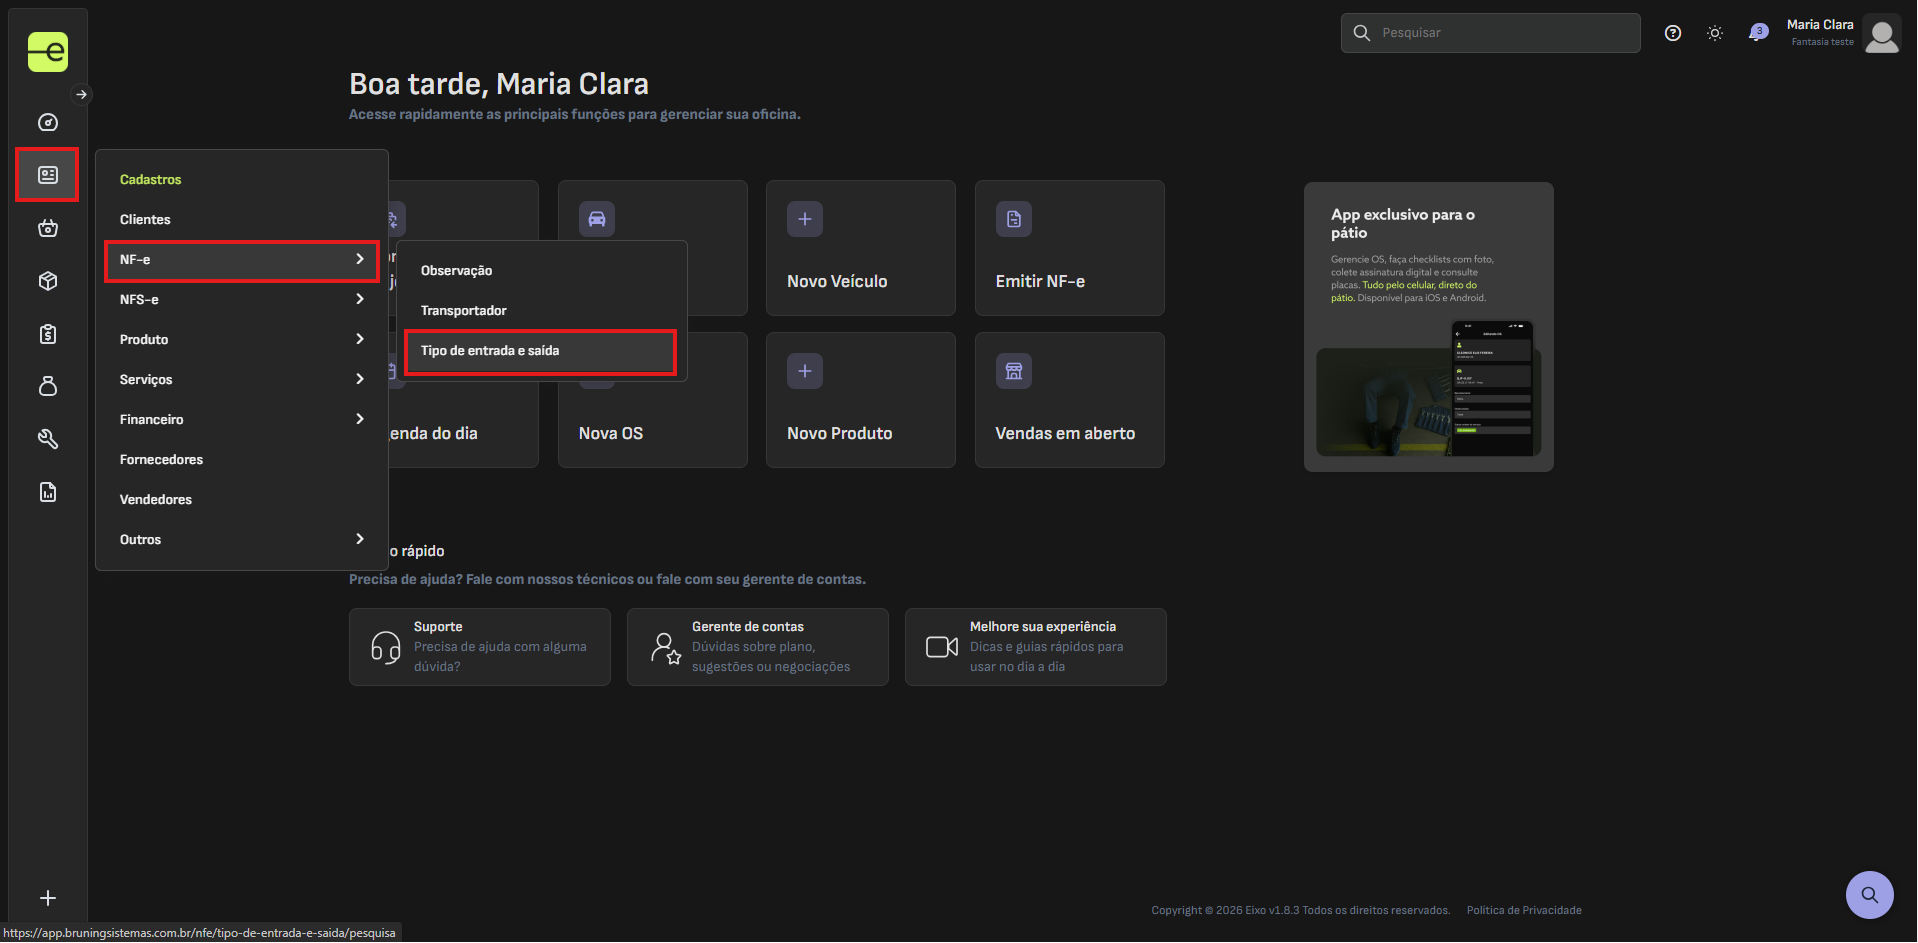The image size is (1918, 943).
Task: Click the plus icon at sidebar bottom
Action: (48, 898)
